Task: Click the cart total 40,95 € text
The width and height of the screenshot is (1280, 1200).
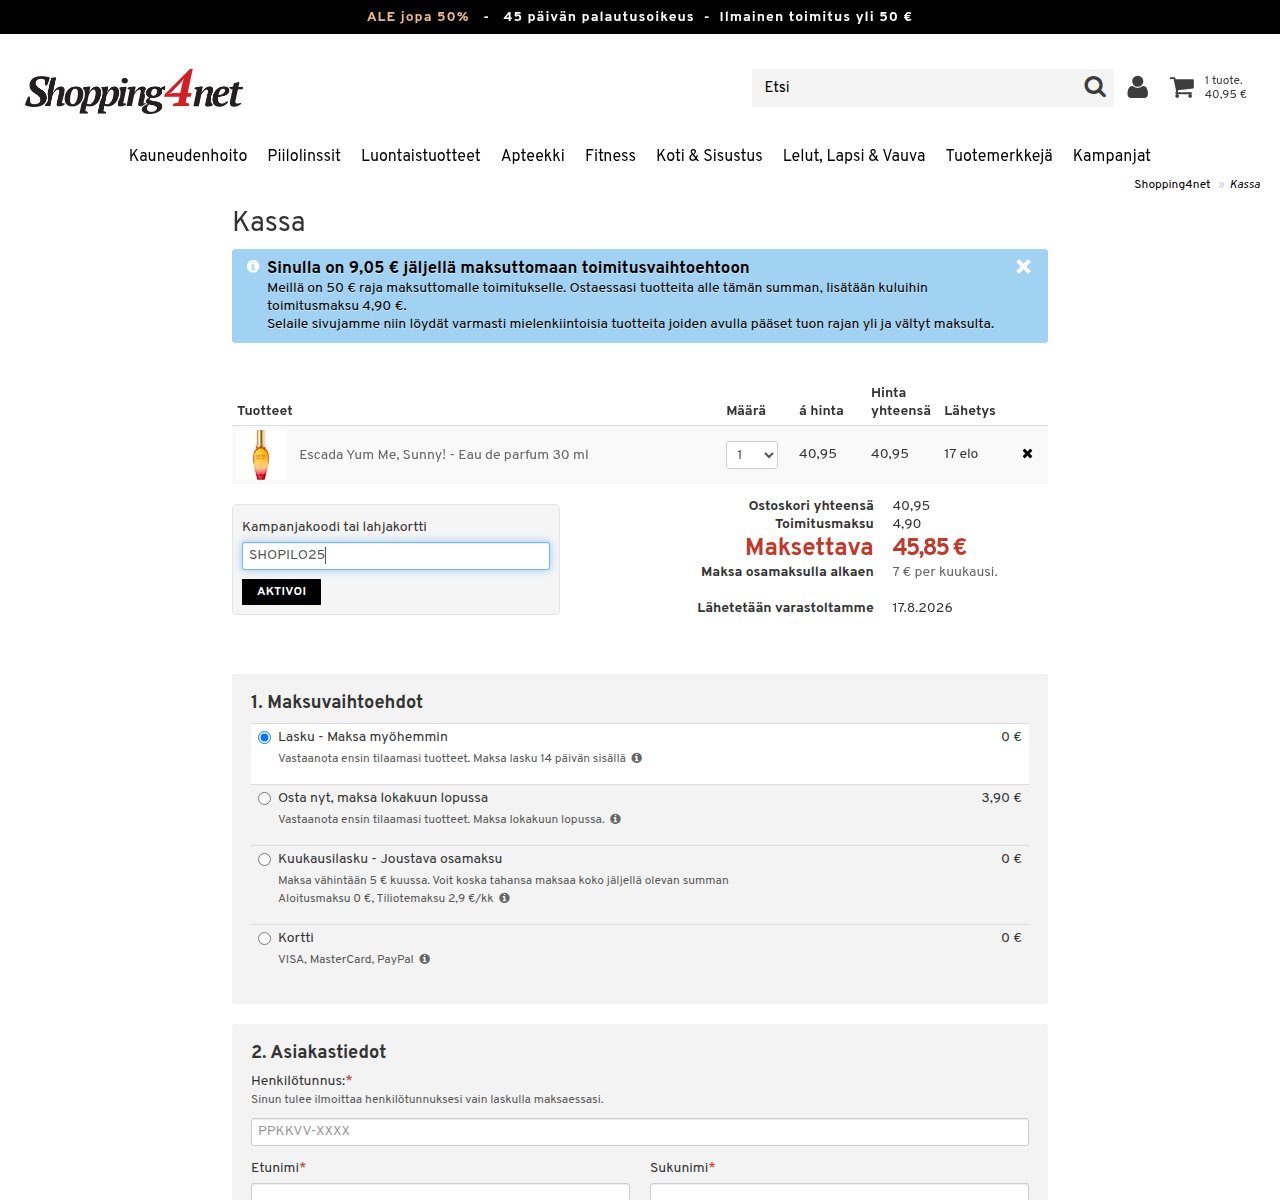Action: [1225, 94]
